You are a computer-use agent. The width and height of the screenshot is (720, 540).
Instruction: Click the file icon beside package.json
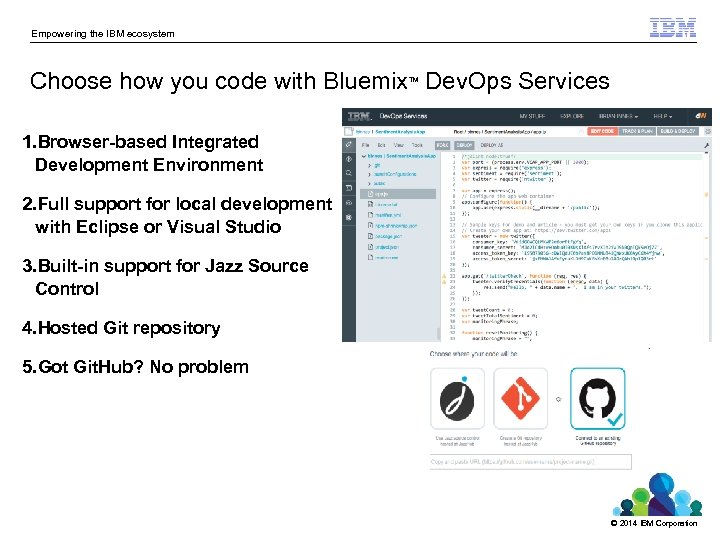click(371, 236)
